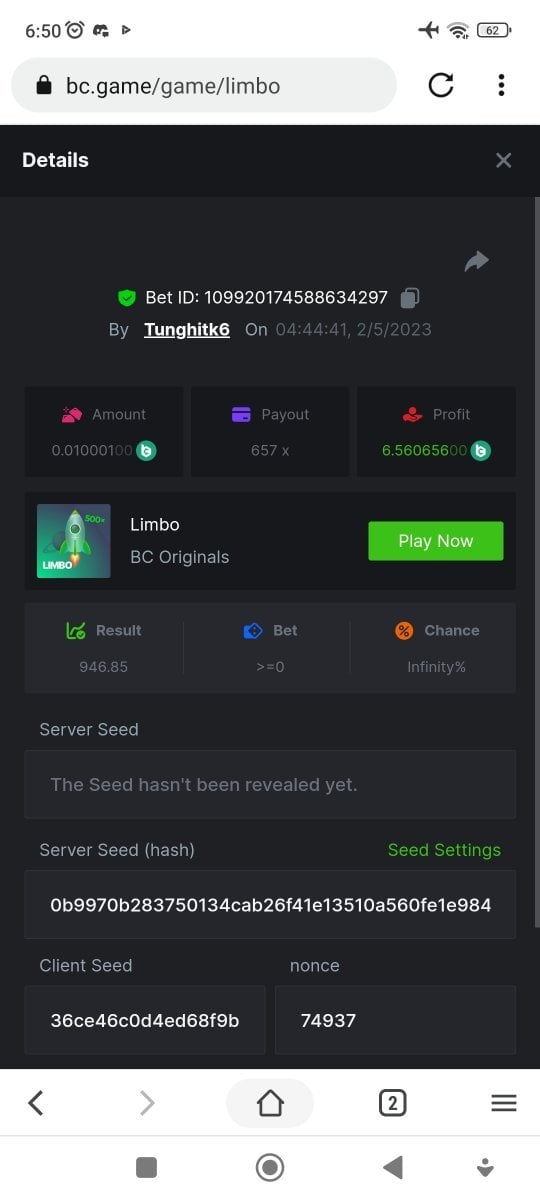Open browser home page

270,1103
